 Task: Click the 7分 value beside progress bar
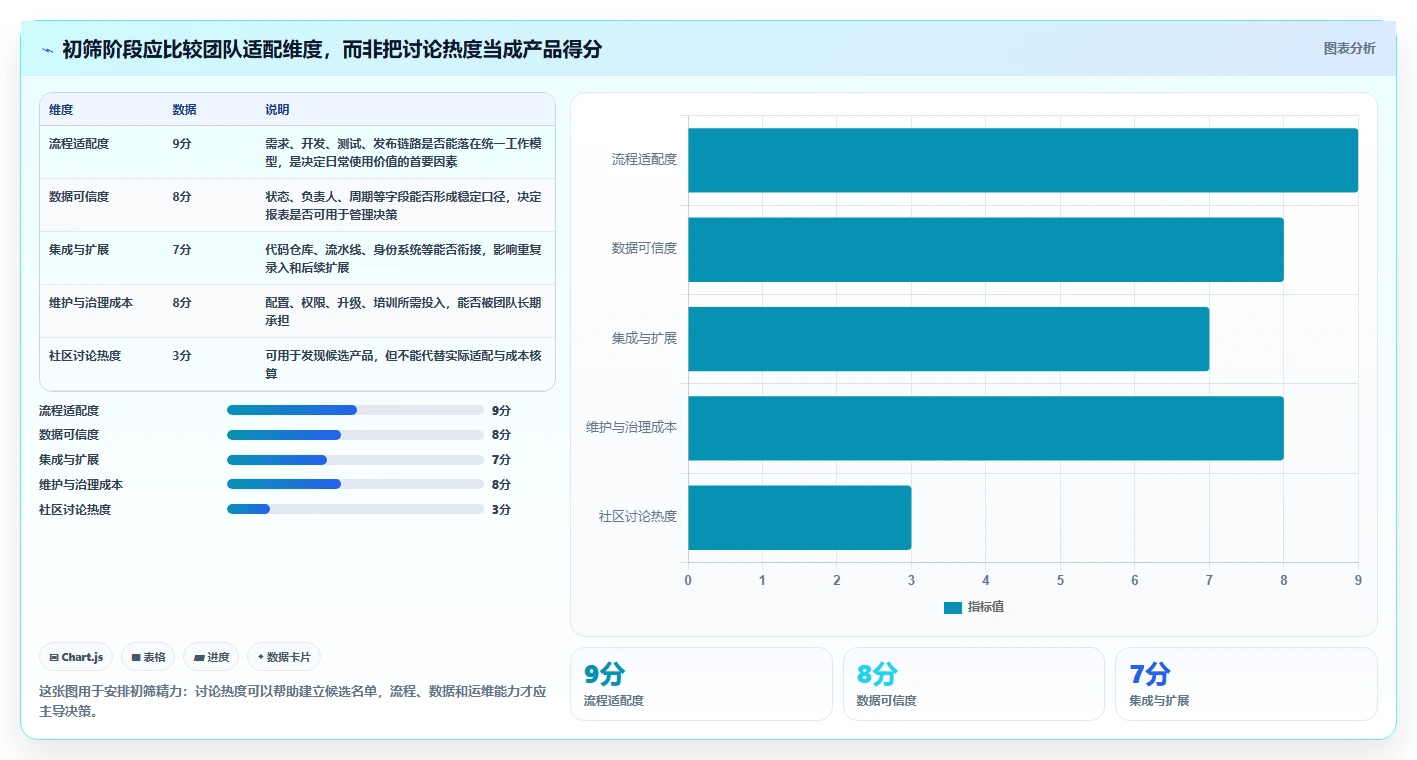pos(501,460)
